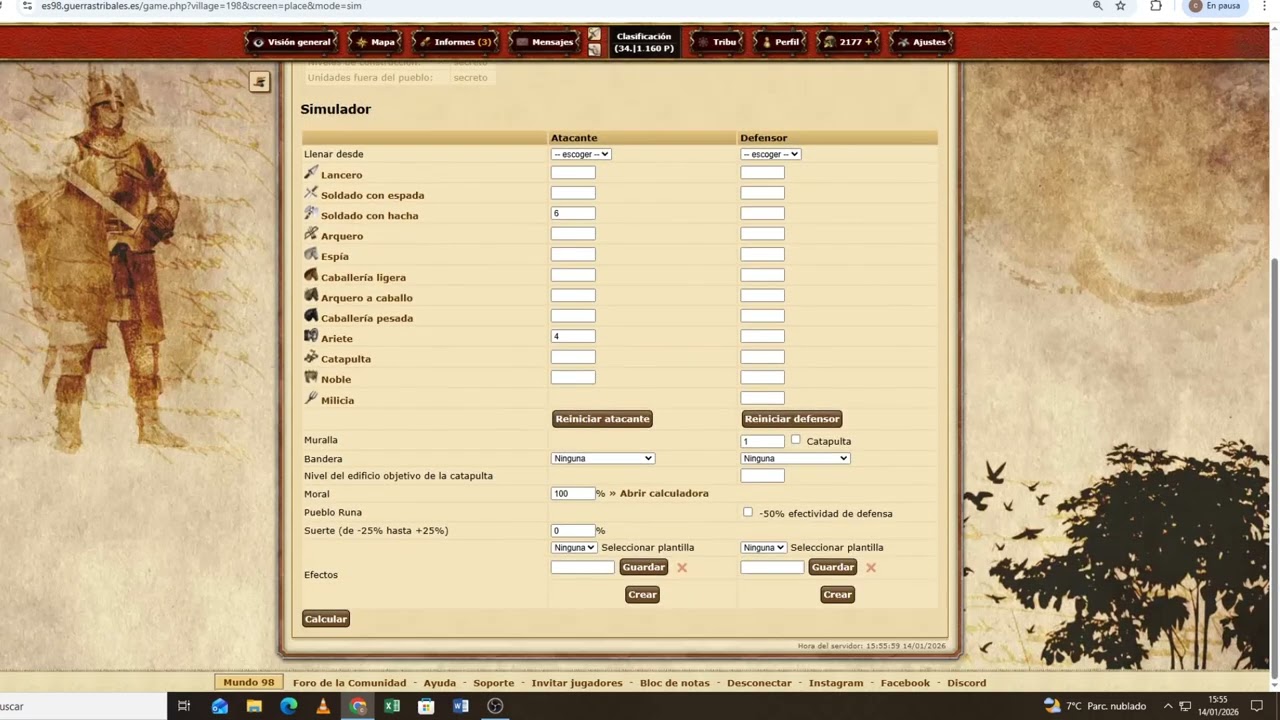
Task: Click the Reiniciar atacante button
Action: [x=603, y=419]
